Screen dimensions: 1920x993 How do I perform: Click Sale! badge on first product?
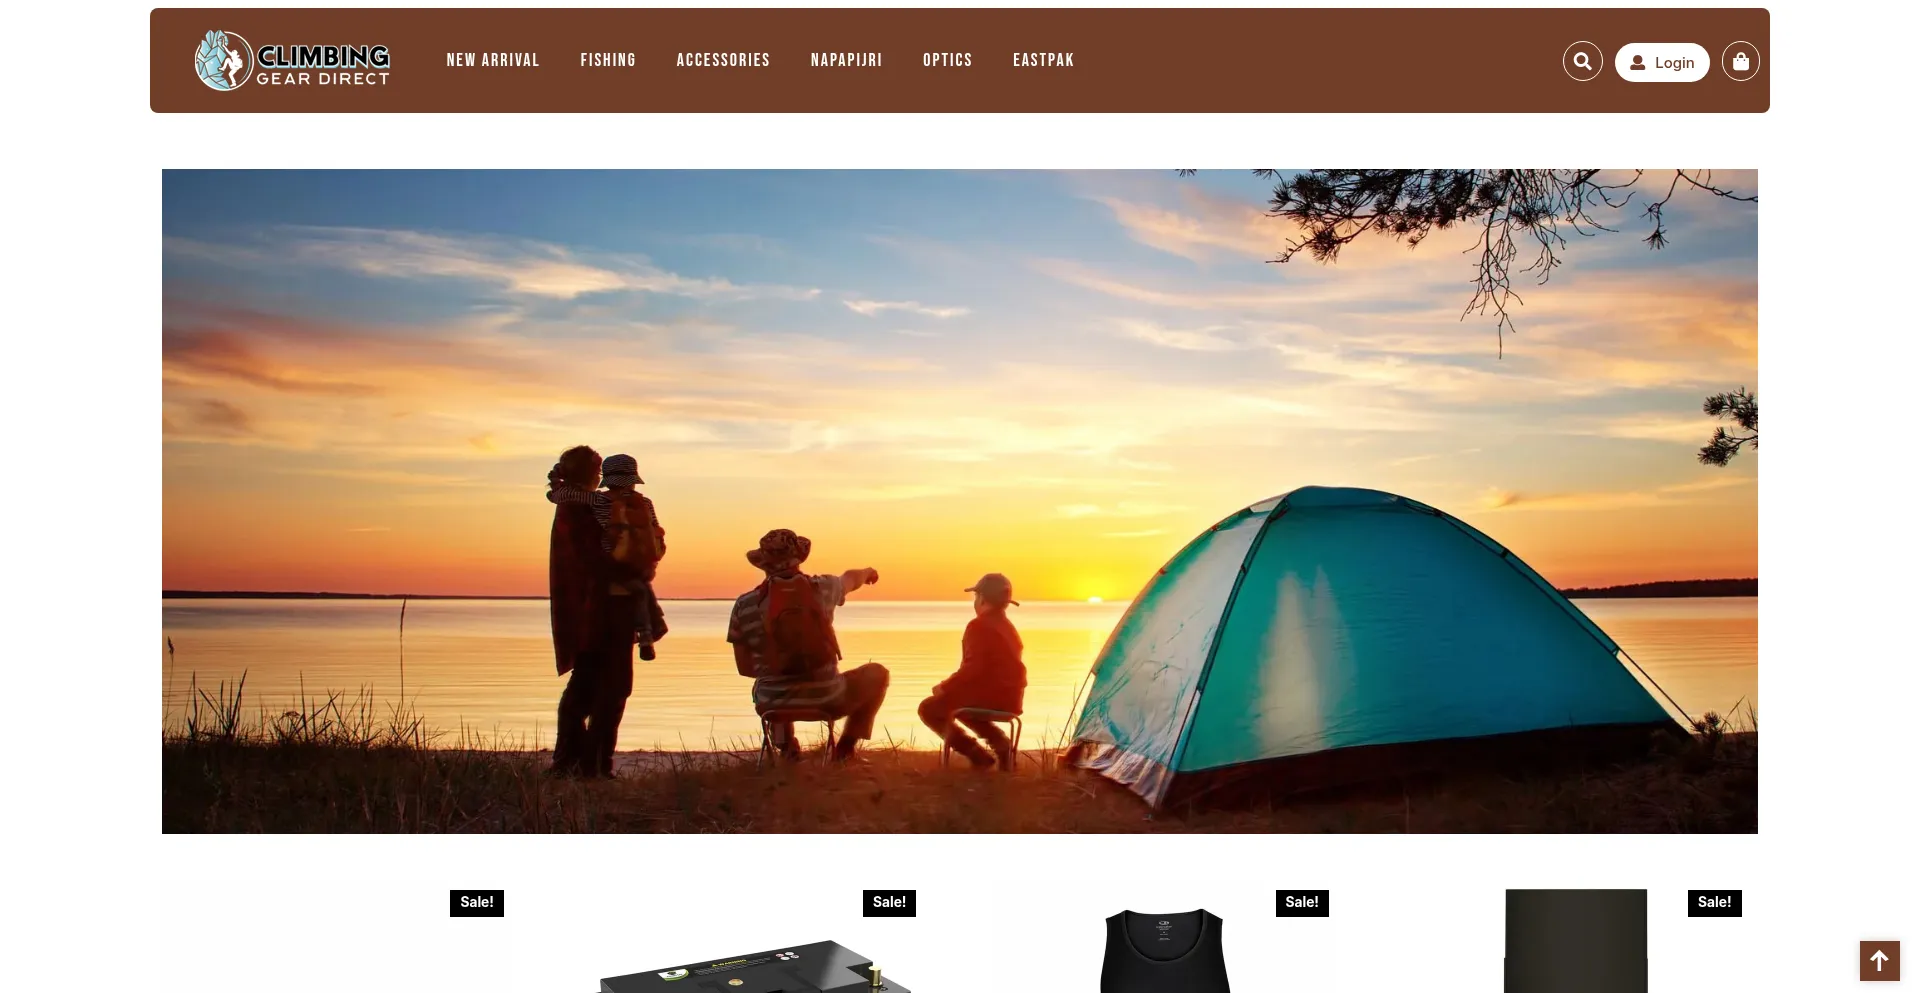click(x=477, y=903)
